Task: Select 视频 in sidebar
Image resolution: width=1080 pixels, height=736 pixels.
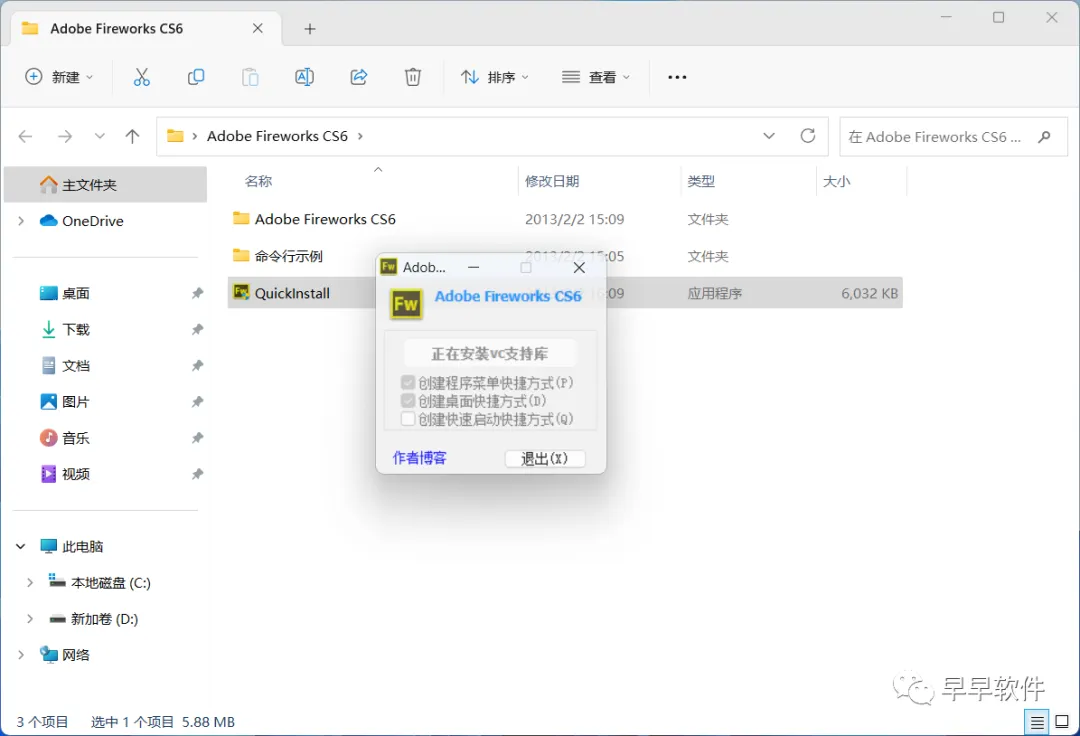Action: click(76, 474)
